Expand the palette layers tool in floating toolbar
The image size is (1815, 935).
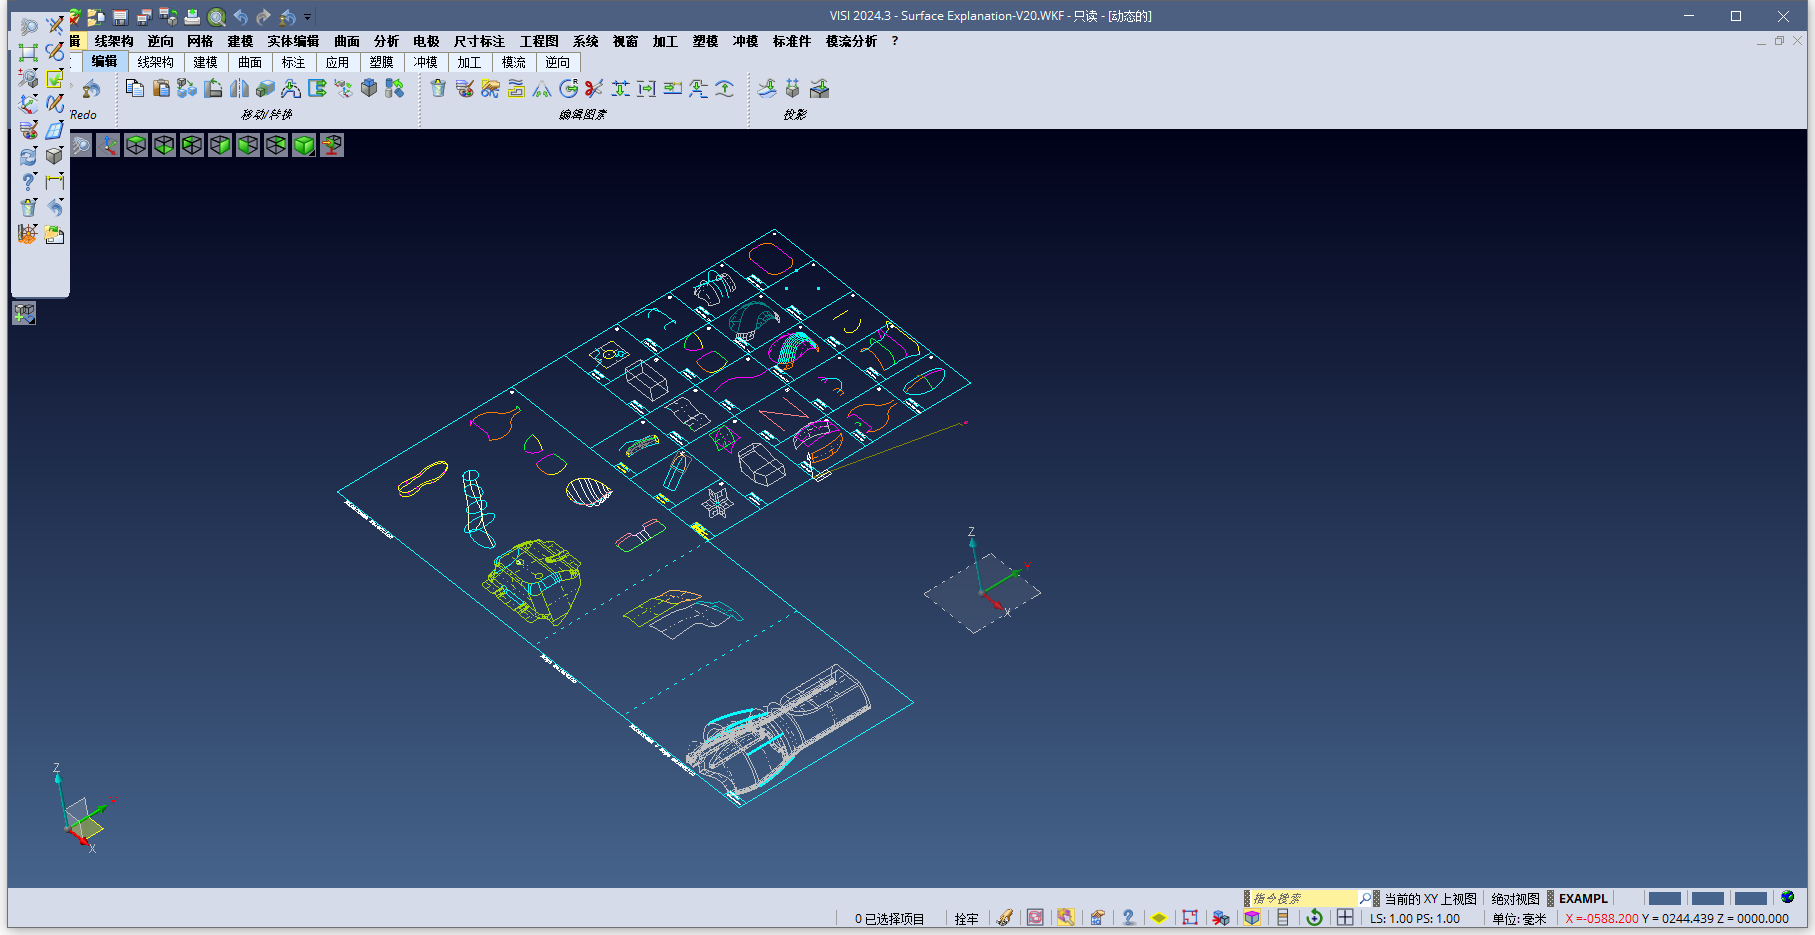[28, 130]
